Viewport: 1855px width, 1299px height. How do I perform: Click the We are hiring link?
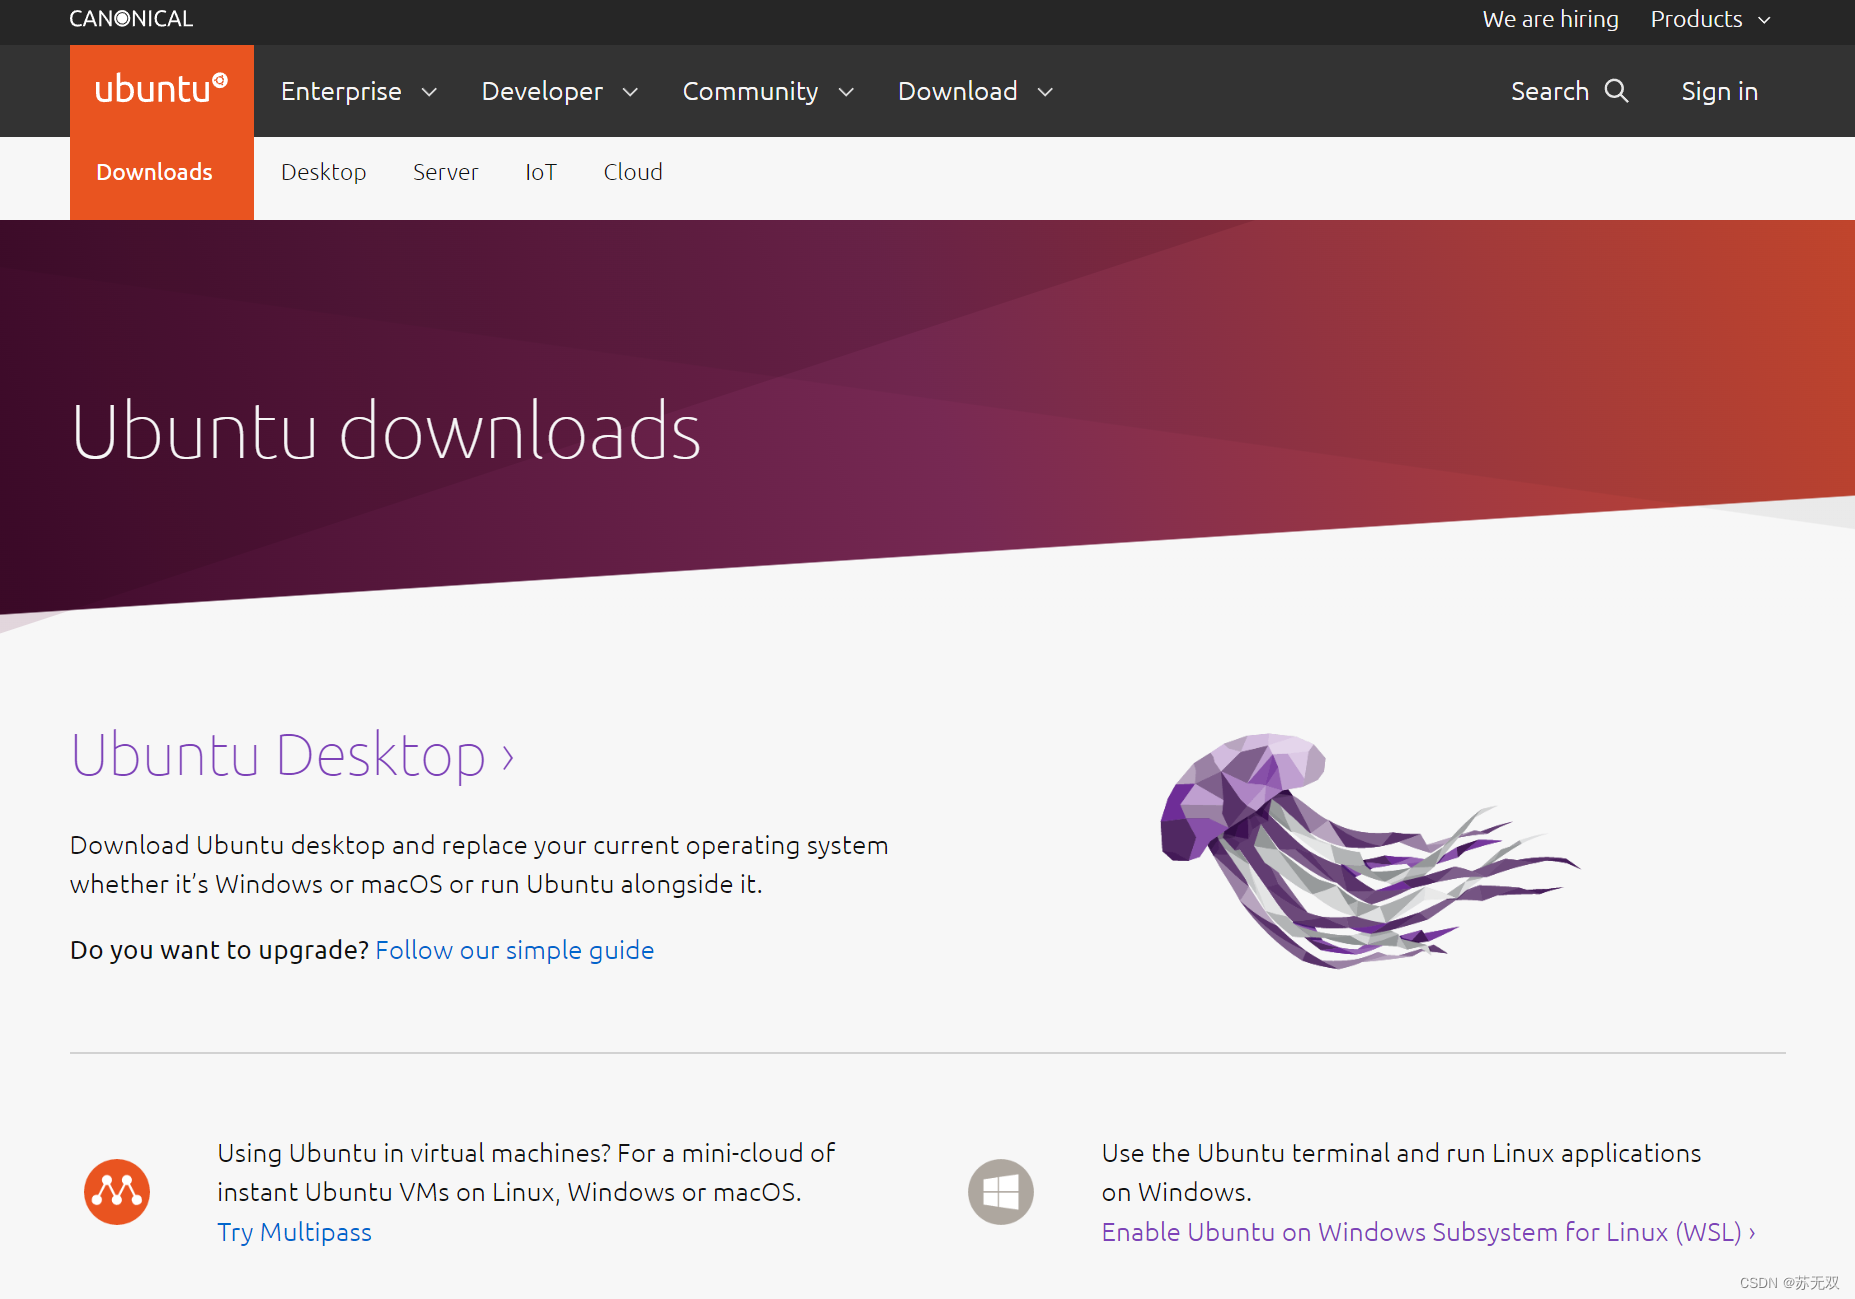[x=1550, y=19]
